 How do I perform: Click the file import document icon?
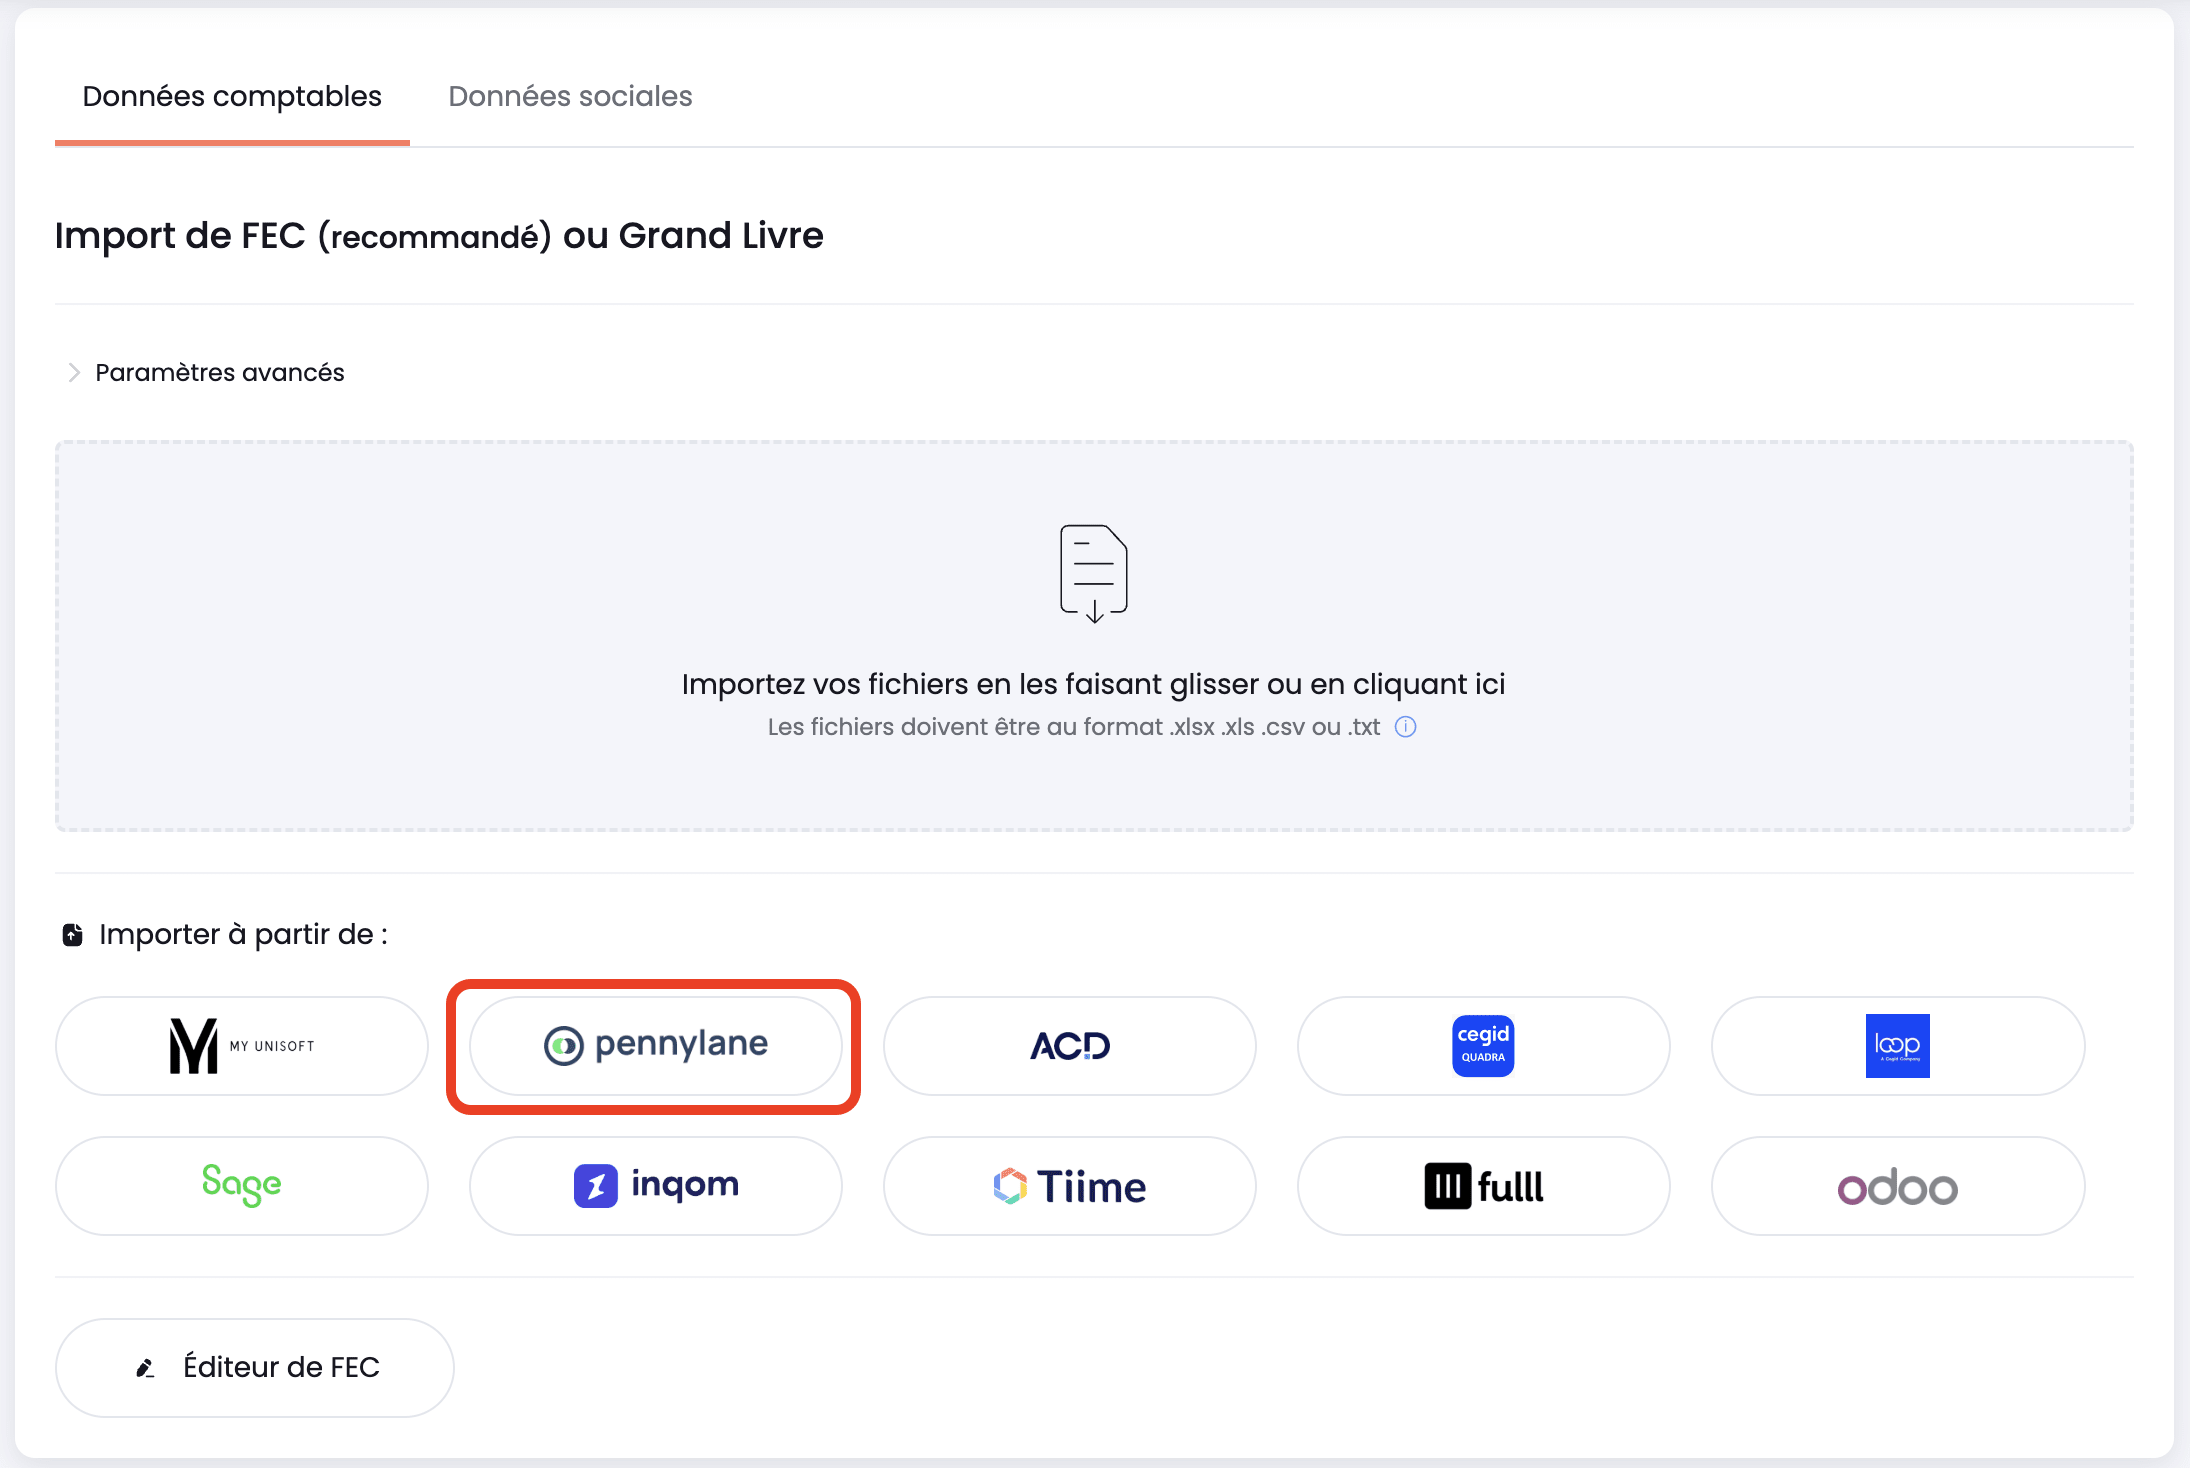[x=1094, y=574]
